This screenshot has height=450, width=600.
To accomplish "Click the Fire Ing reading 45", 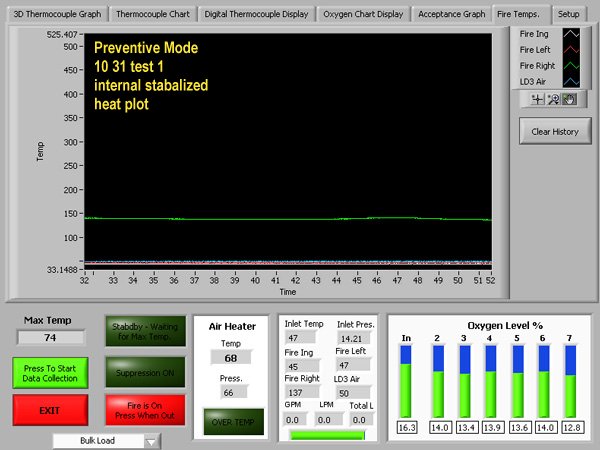I will click(x=302, y=366).
